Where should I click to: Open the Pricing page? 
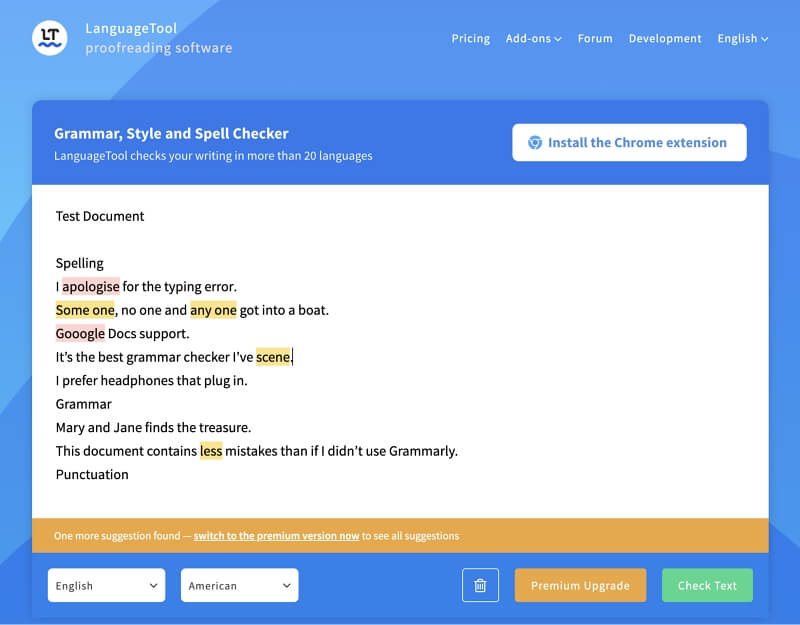(x=470, y=39)
